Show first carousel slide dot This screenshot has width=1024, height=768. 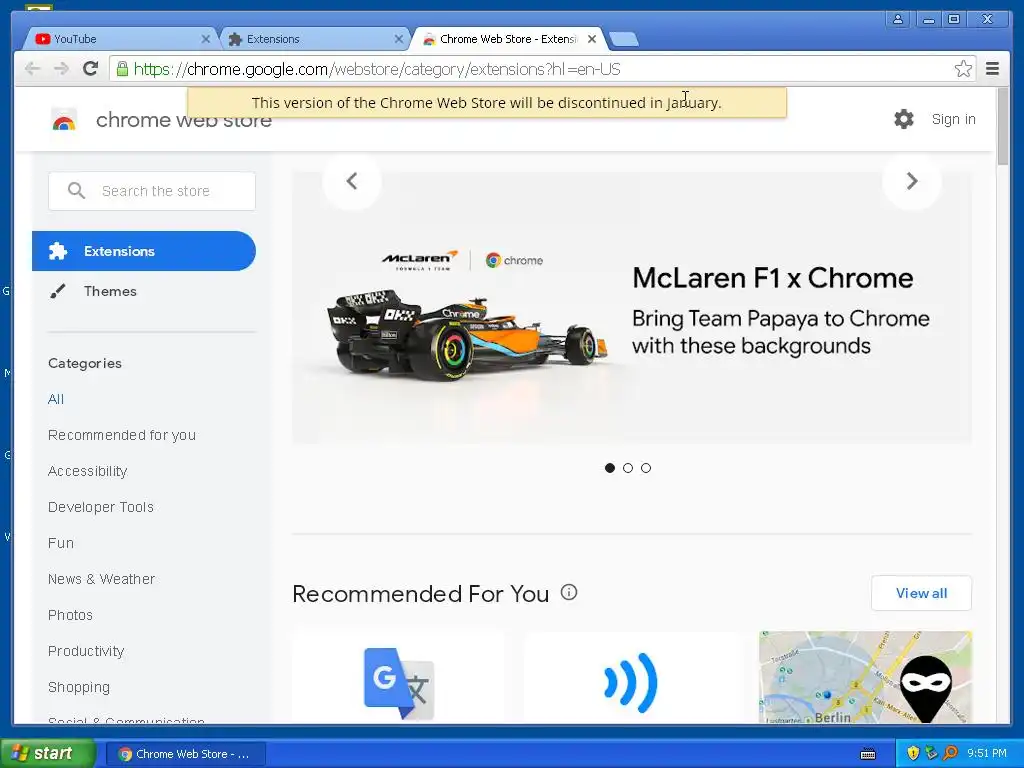pyautogui.click(x=609, y=468)
